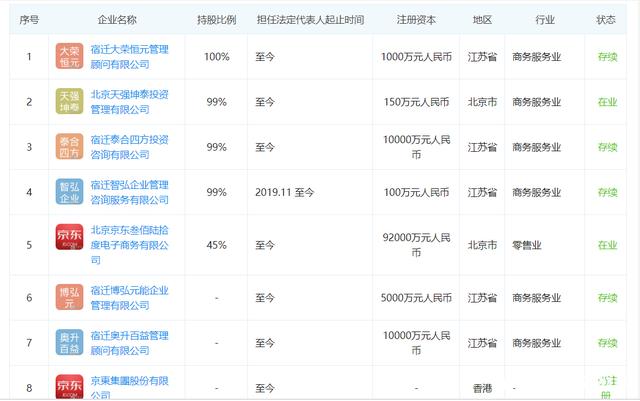Open 宿迁大荣恒元管理顾问有限公司 company link

coord(129,57)
